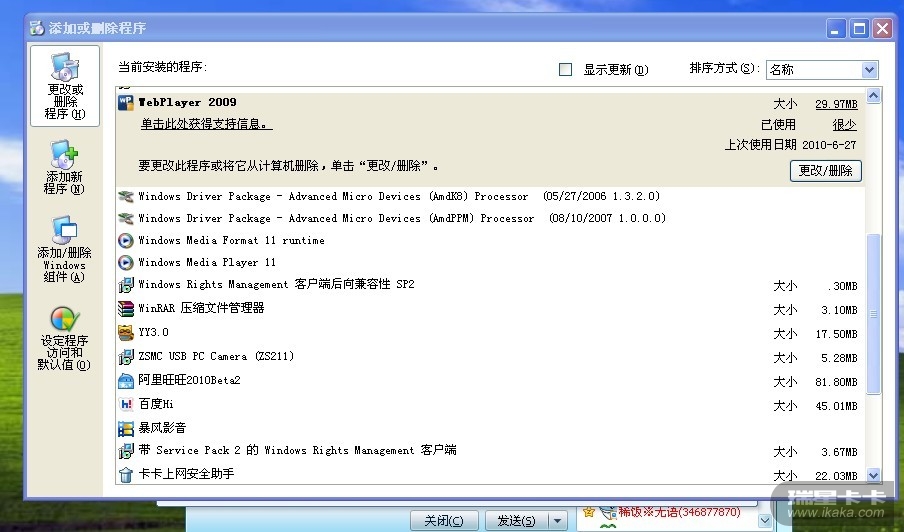Open the support information link 单击此处获得支持信息
The height and width of the screenshot is (532, 904).
click(206, 124)
